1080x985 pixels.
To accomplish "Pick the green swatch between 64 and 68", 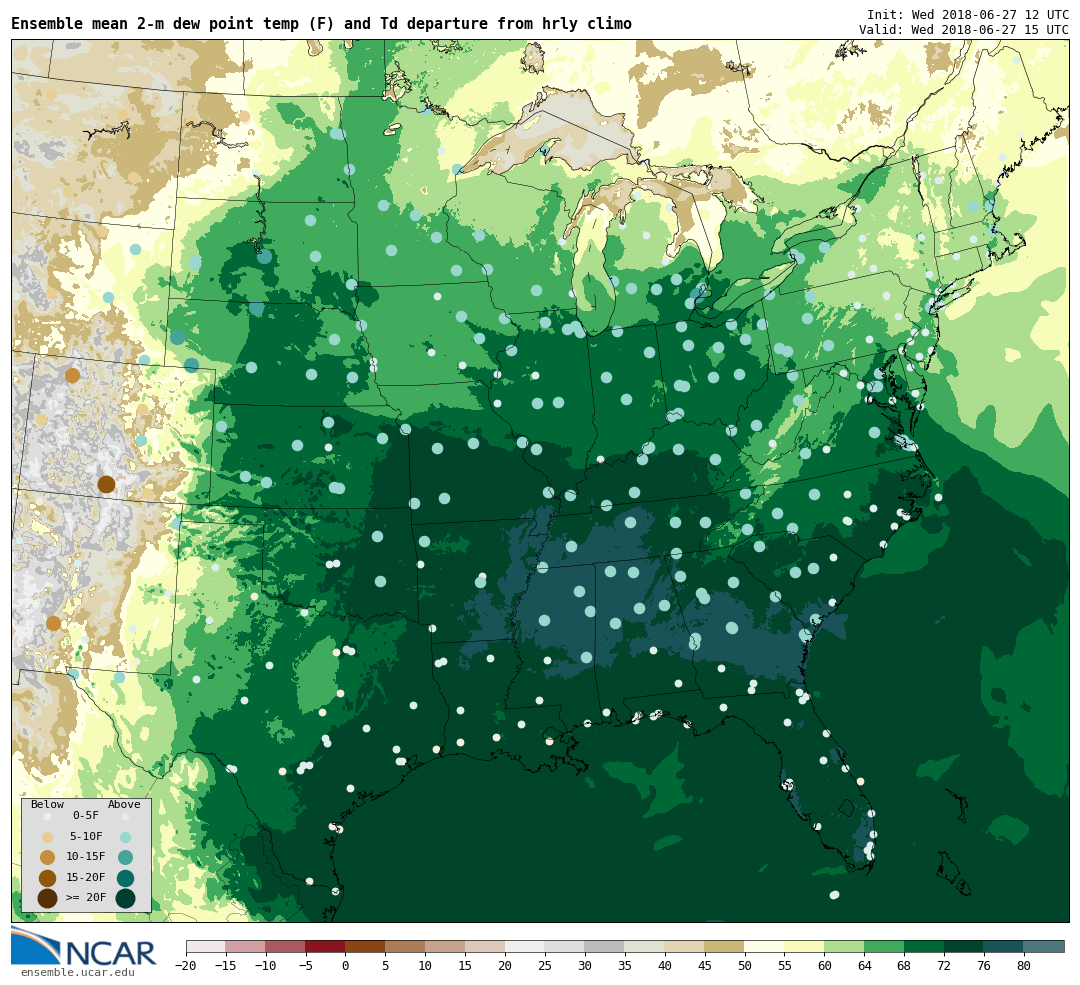I will click(x=885, y=946).
